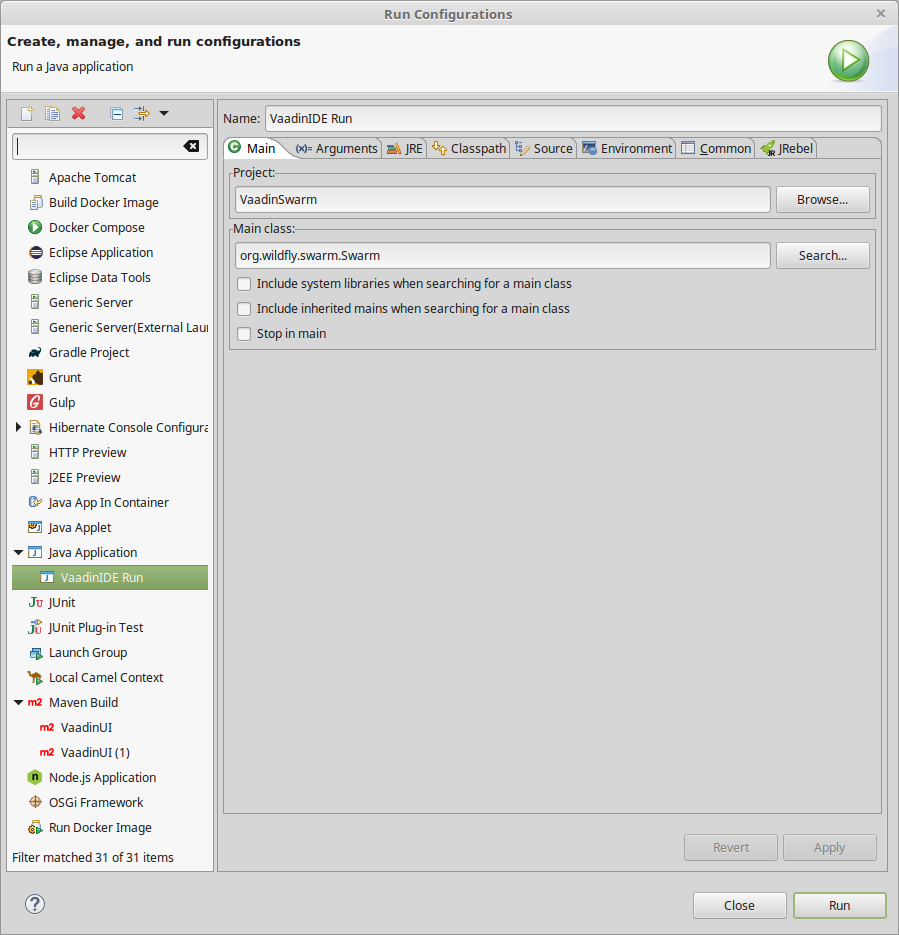Viewport: 899px width, 935px height.
Task: Switch to the Common tab
Action: [716, 148]
